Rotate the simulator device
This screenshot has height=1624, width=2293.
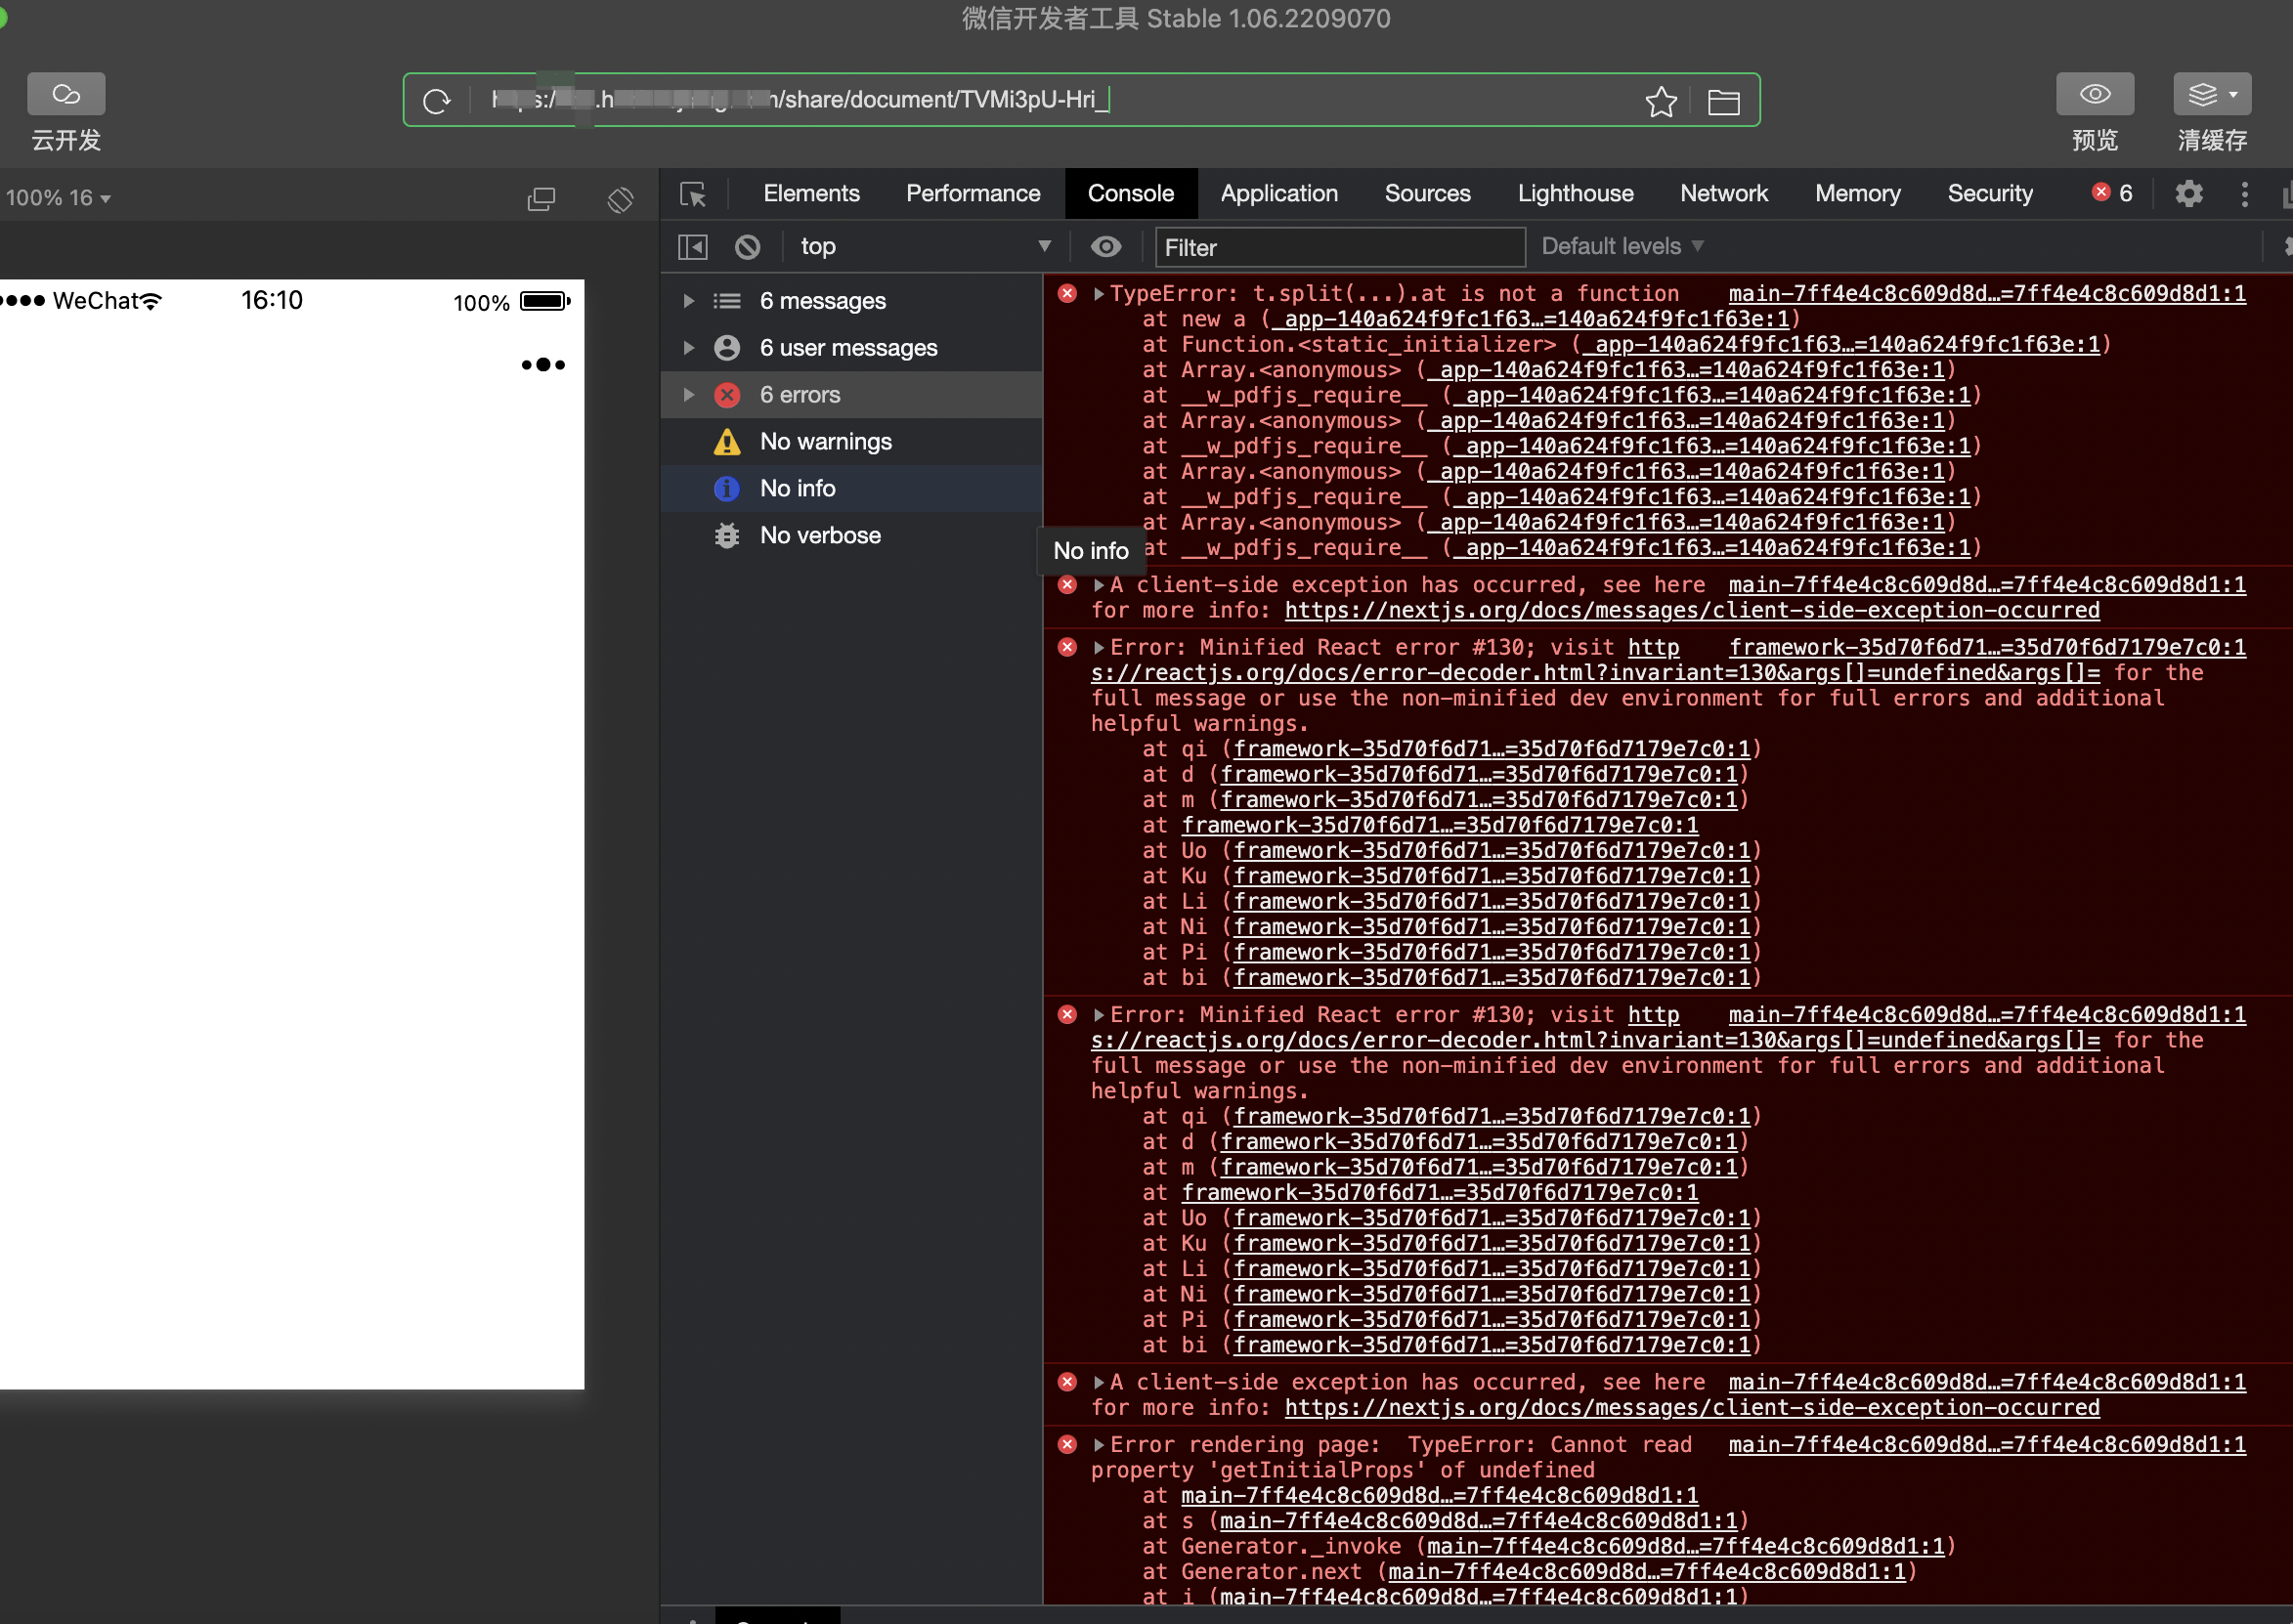click(620, 198)
